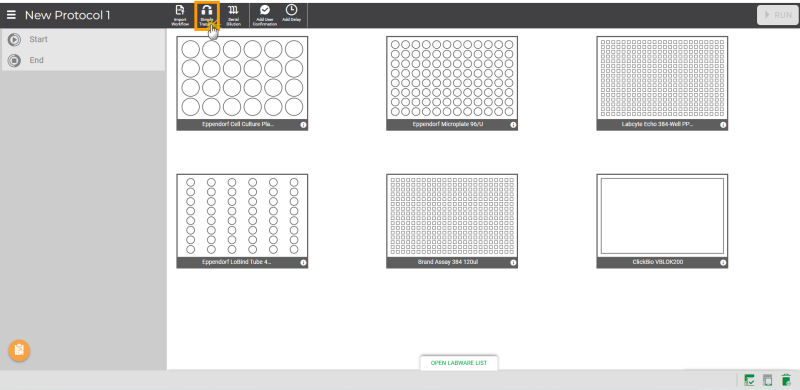Open the labware list
The image size is (800, 390).
(459, 363)
